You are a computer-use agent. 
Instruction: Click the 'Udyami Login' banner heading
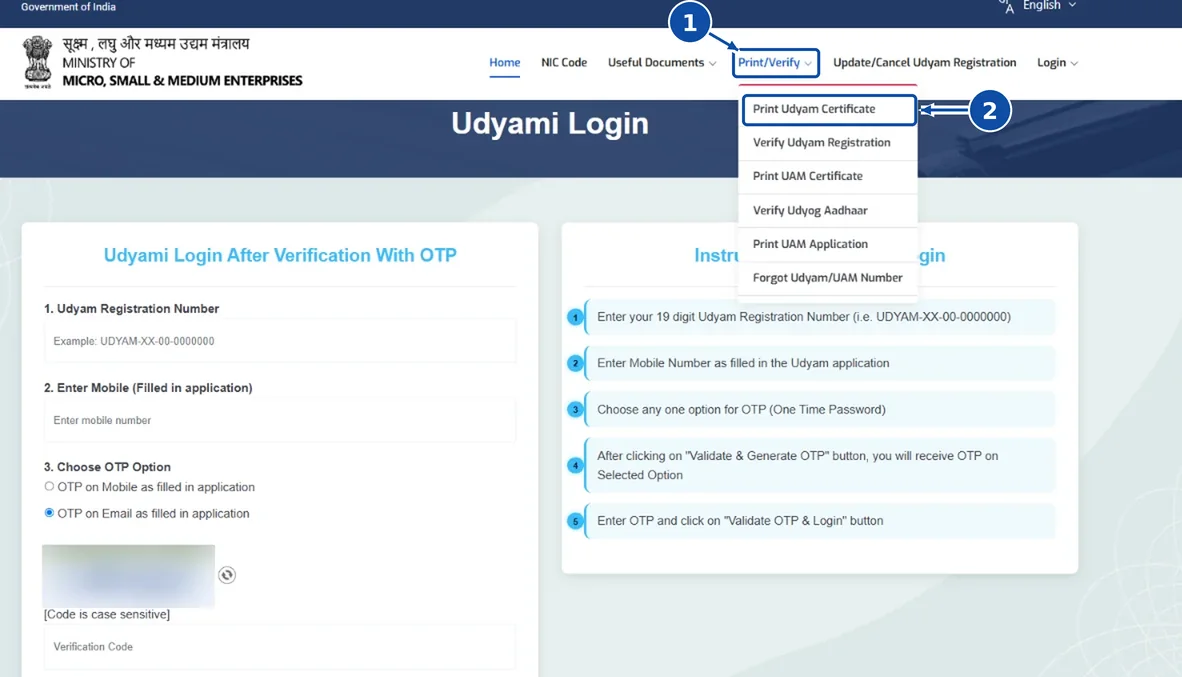(550, 124)
